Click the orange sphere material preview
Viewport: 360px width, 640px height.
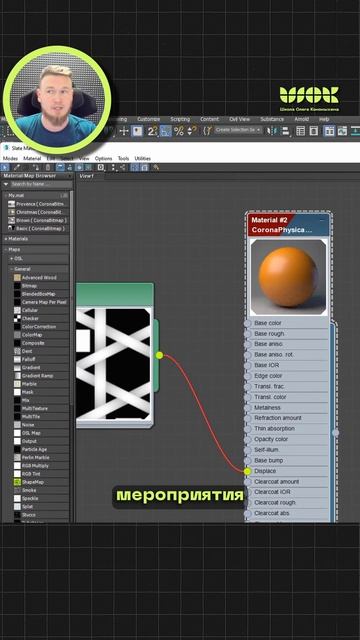pos(288,277)
